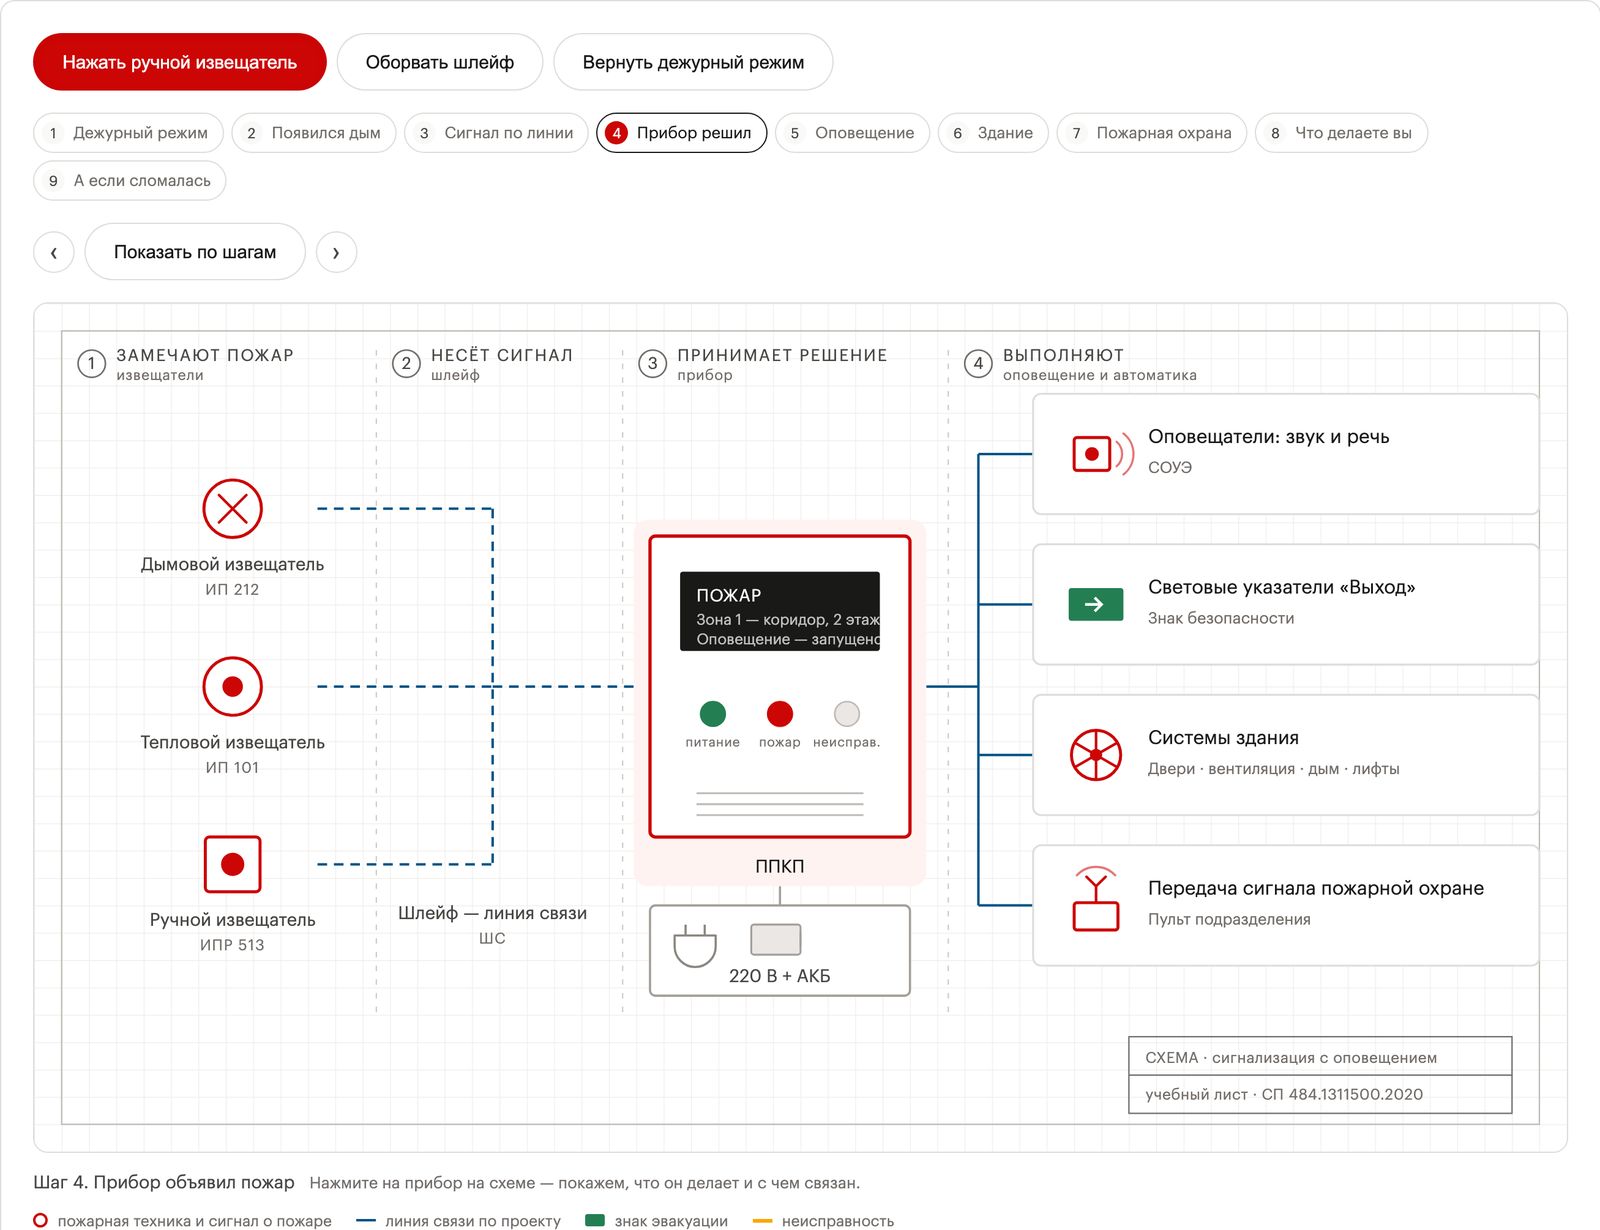Open the Системы здания card

tap(1285, 755)
